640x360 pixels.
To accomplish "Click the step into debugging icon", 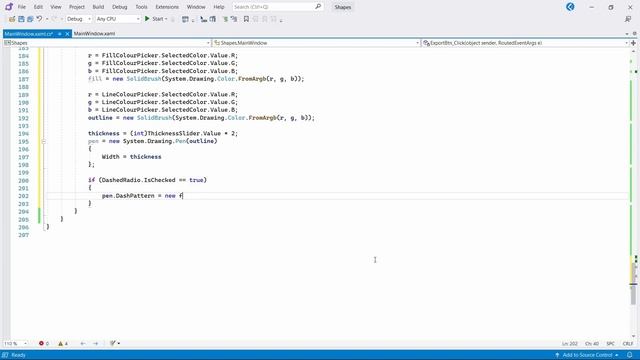I will [x=203, y=19].
